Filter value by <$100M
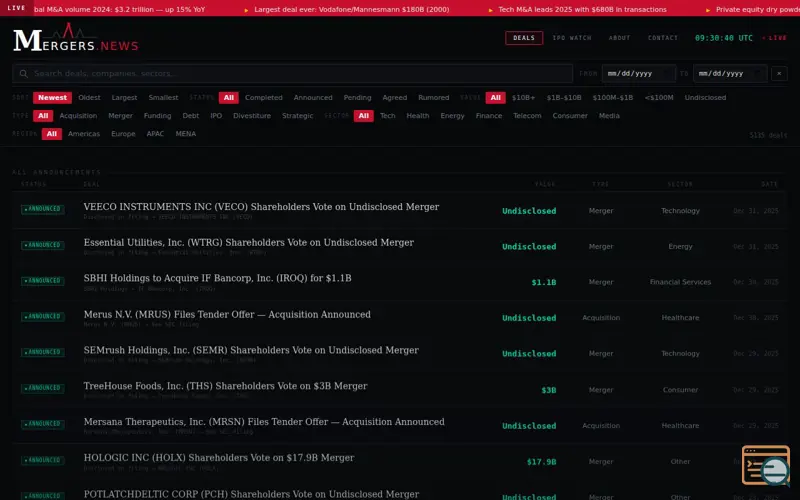Image resolution: width=800 pixels, height=500 pixels. 659,97
